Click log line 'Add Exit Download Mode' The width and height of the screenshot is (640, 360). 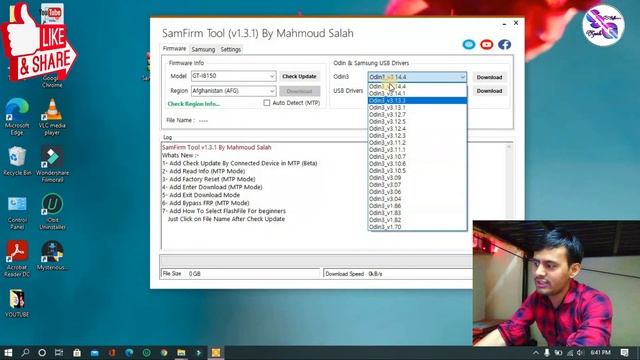coord(201,195)
